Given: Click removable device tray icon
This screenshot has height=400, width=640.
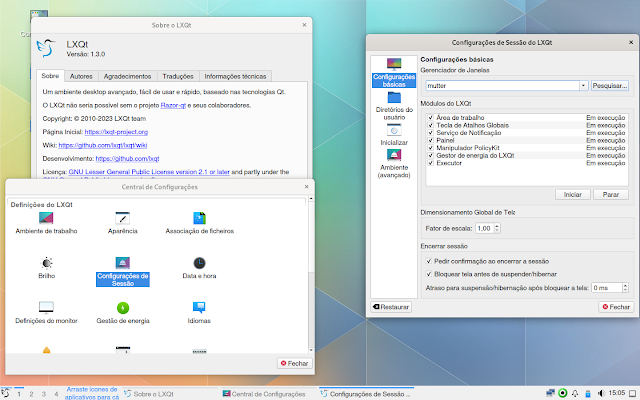Looking at the screenshot, I should click(587, 393).
